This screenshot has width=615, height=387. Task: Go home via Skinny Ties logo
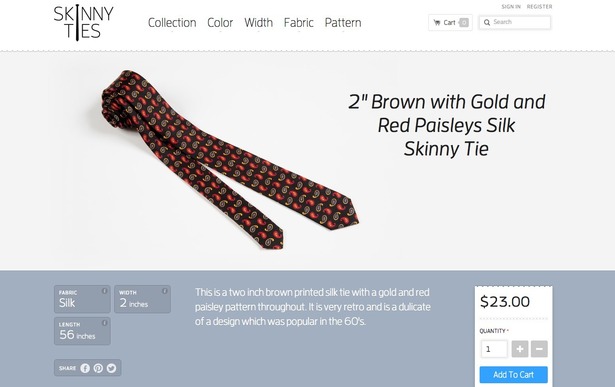84,23
